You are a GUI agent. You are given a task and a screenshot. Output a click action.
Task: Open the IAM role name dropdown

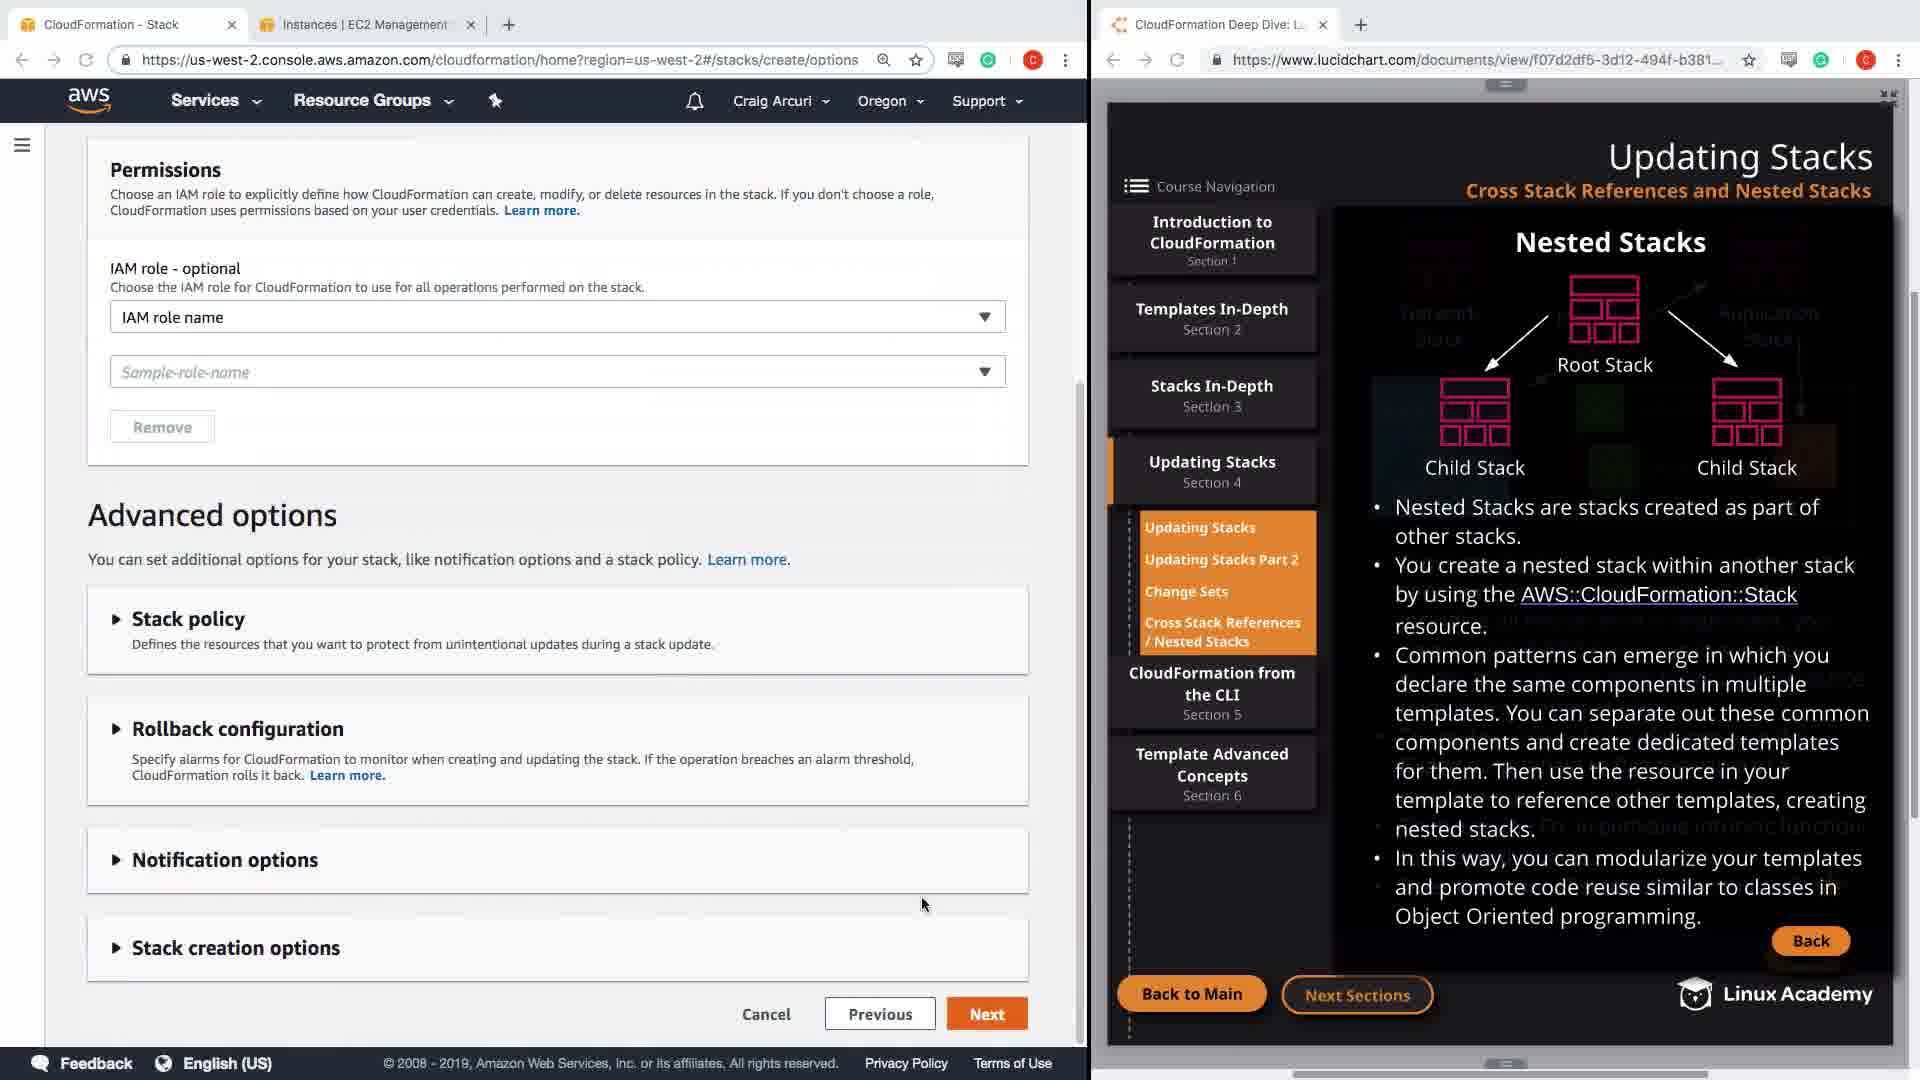pyautogui.click(x=557, y=317)
